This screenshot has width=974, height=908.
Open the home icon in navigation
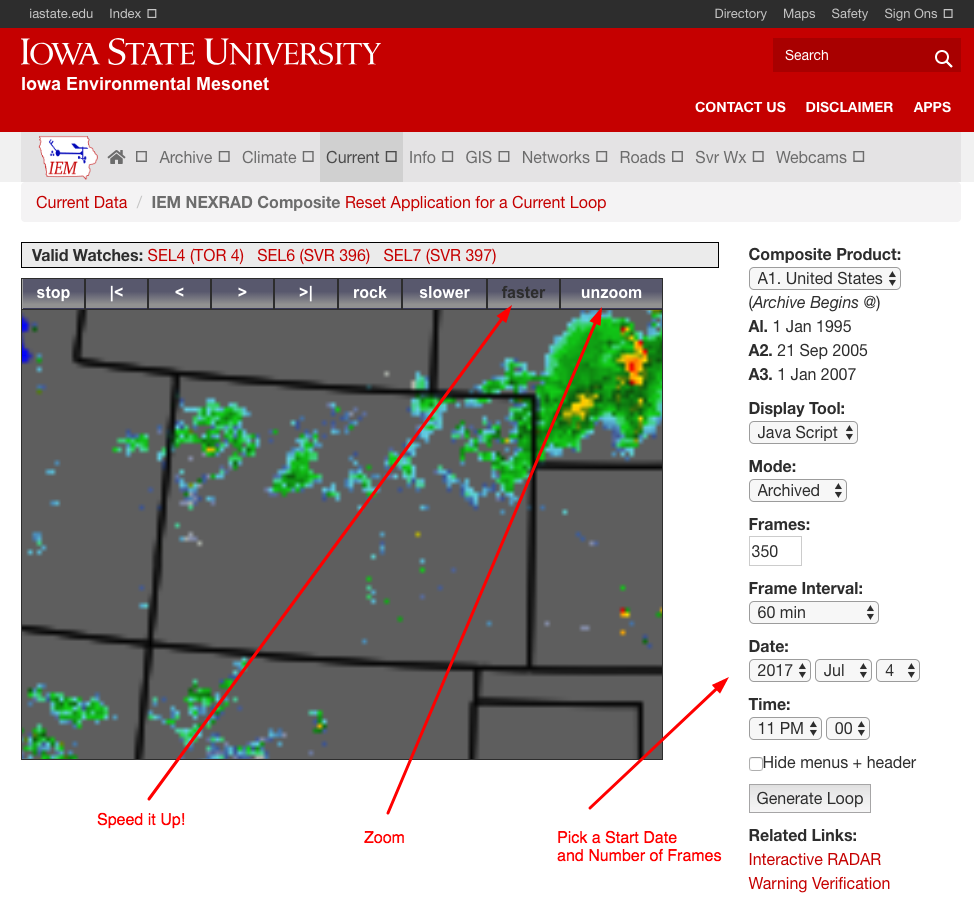[116, 157]
